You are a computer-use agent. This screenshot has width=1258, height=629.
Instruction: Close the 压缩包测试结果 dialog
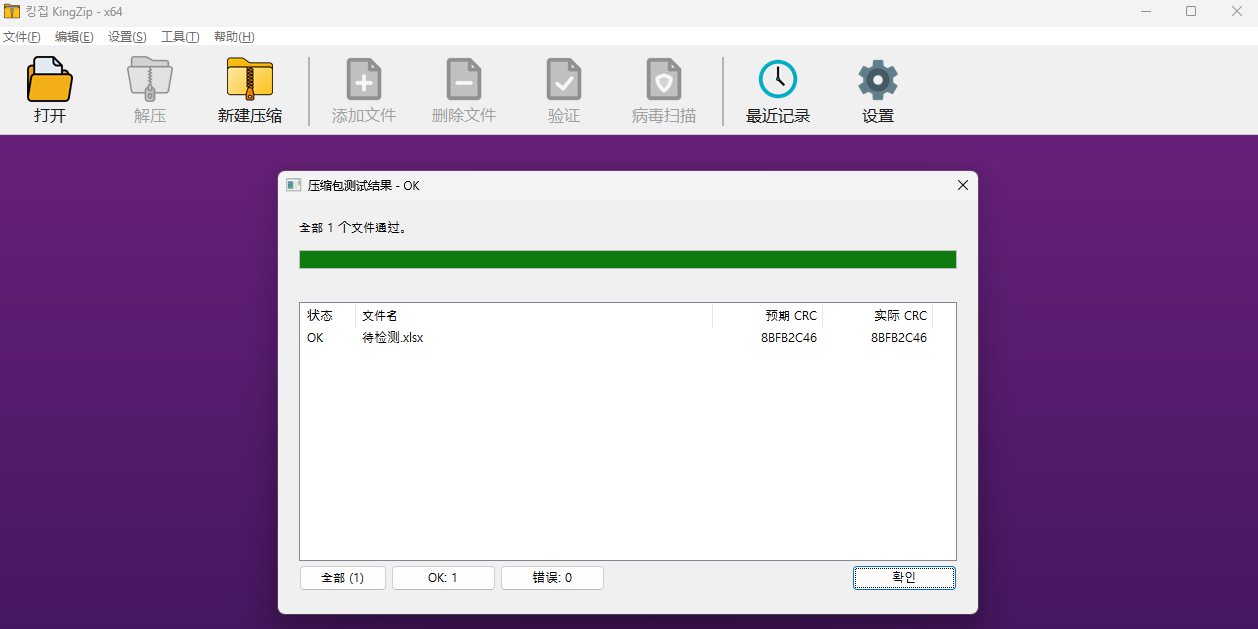(x=963, y=185)
